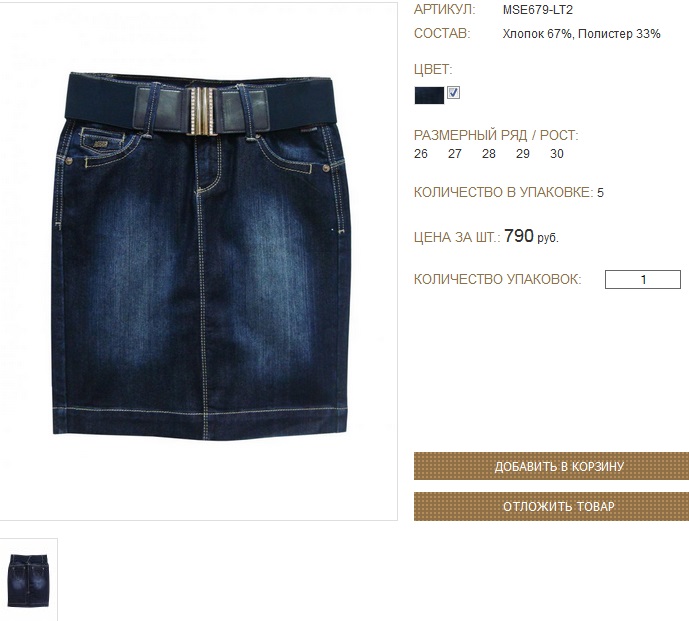Click the article code MSE679-LT2

(x=538, y=10)
